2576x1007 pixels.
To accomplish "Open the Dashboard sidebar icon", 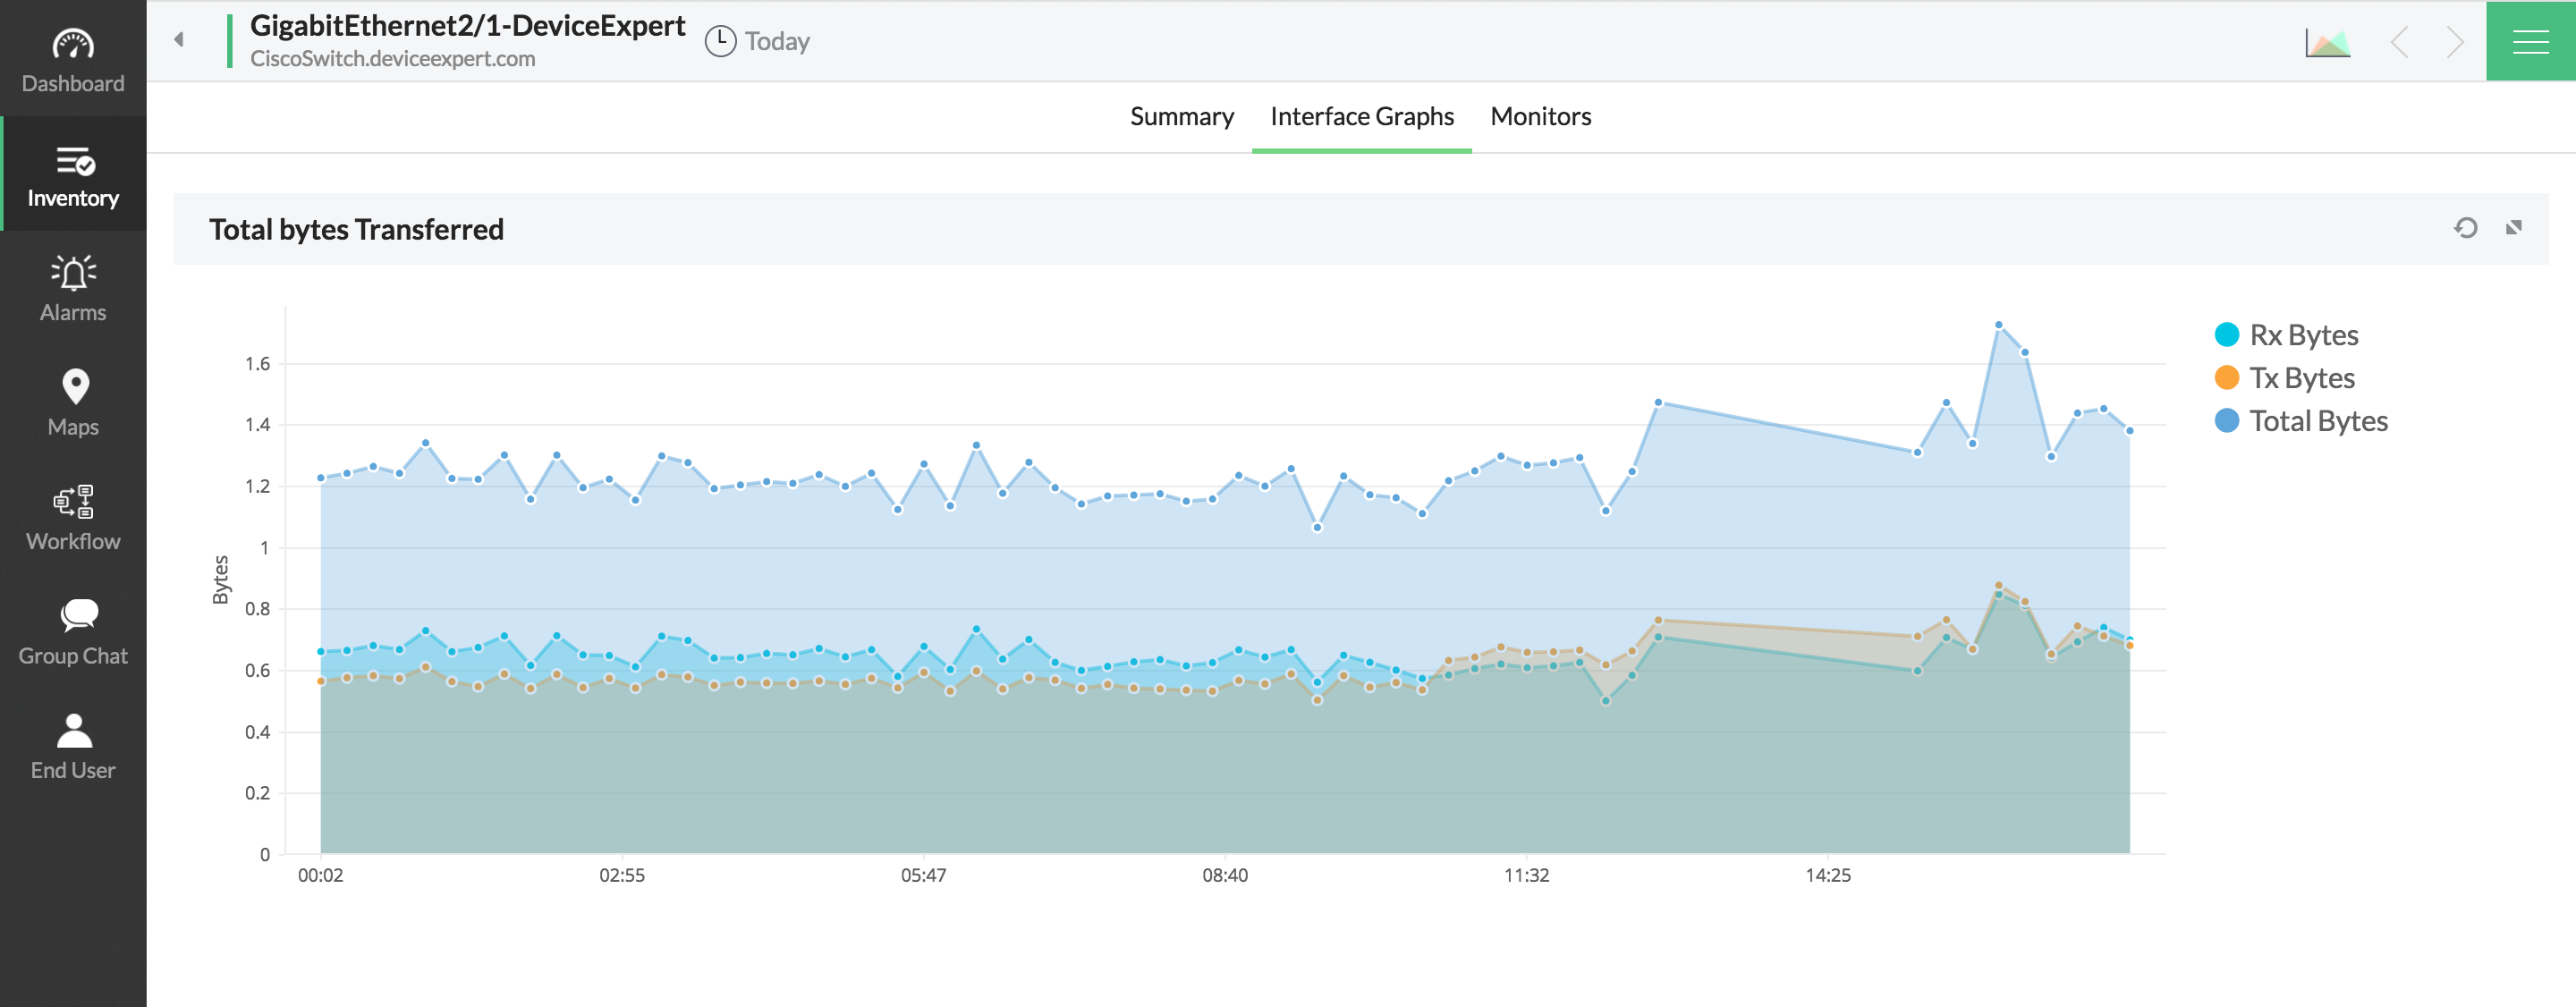I will tap(73, 46).
